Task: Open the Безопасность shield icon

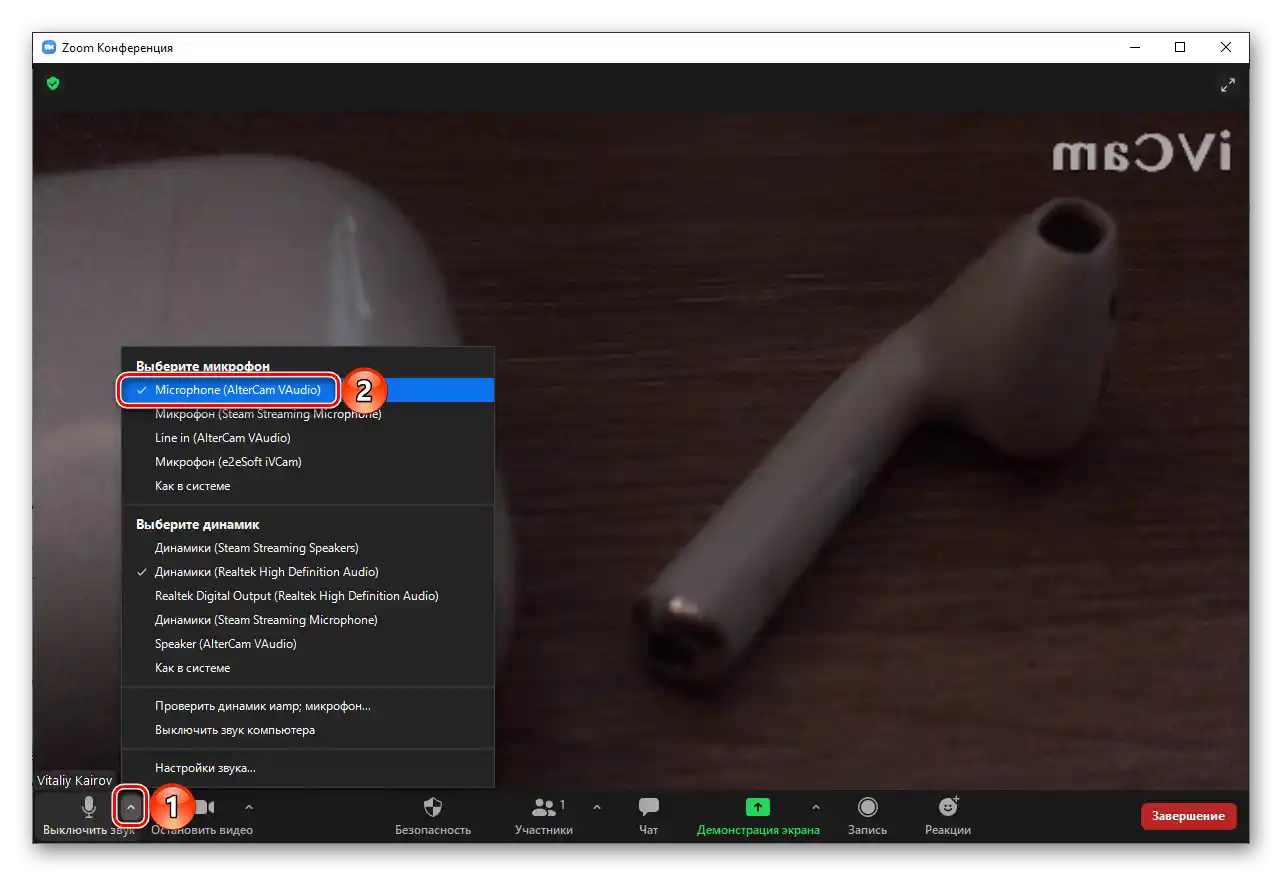Action: click(x=433, y=807)
